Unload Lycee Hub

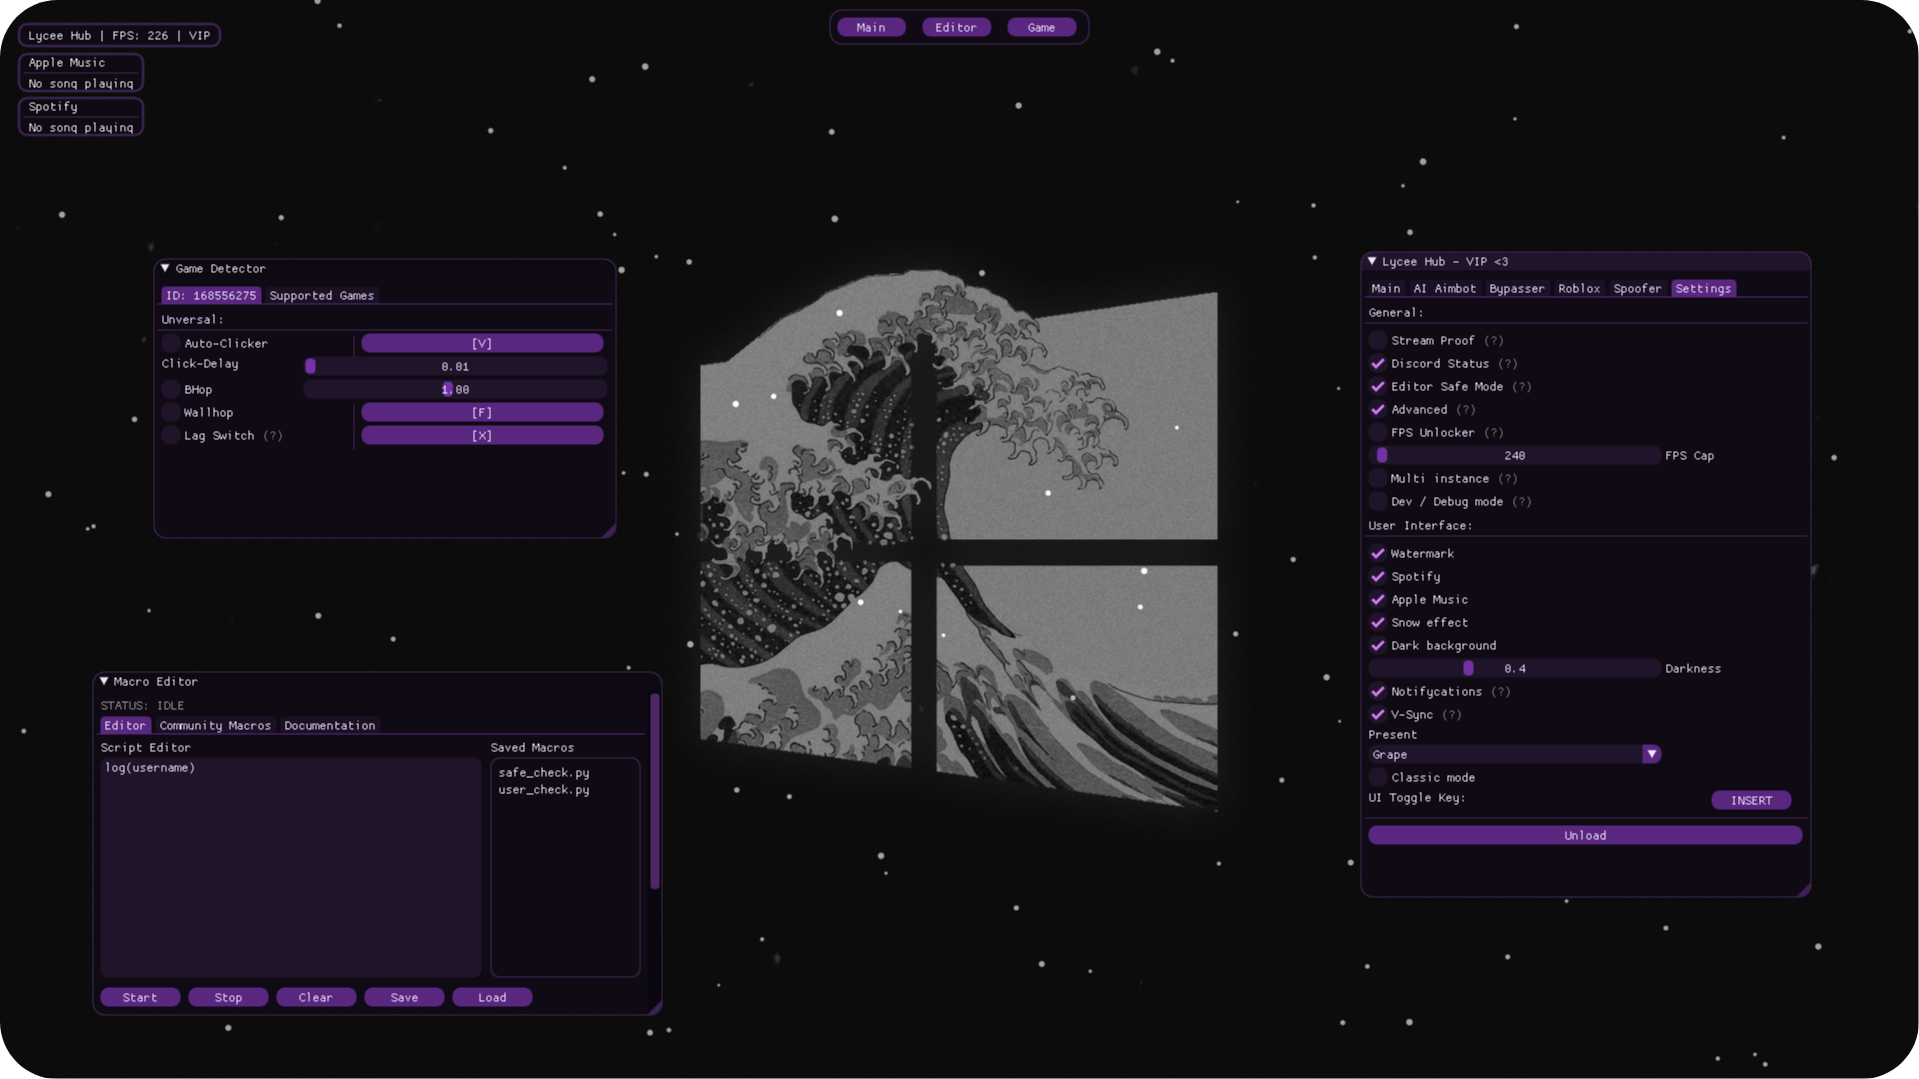tap(1585, 835)
